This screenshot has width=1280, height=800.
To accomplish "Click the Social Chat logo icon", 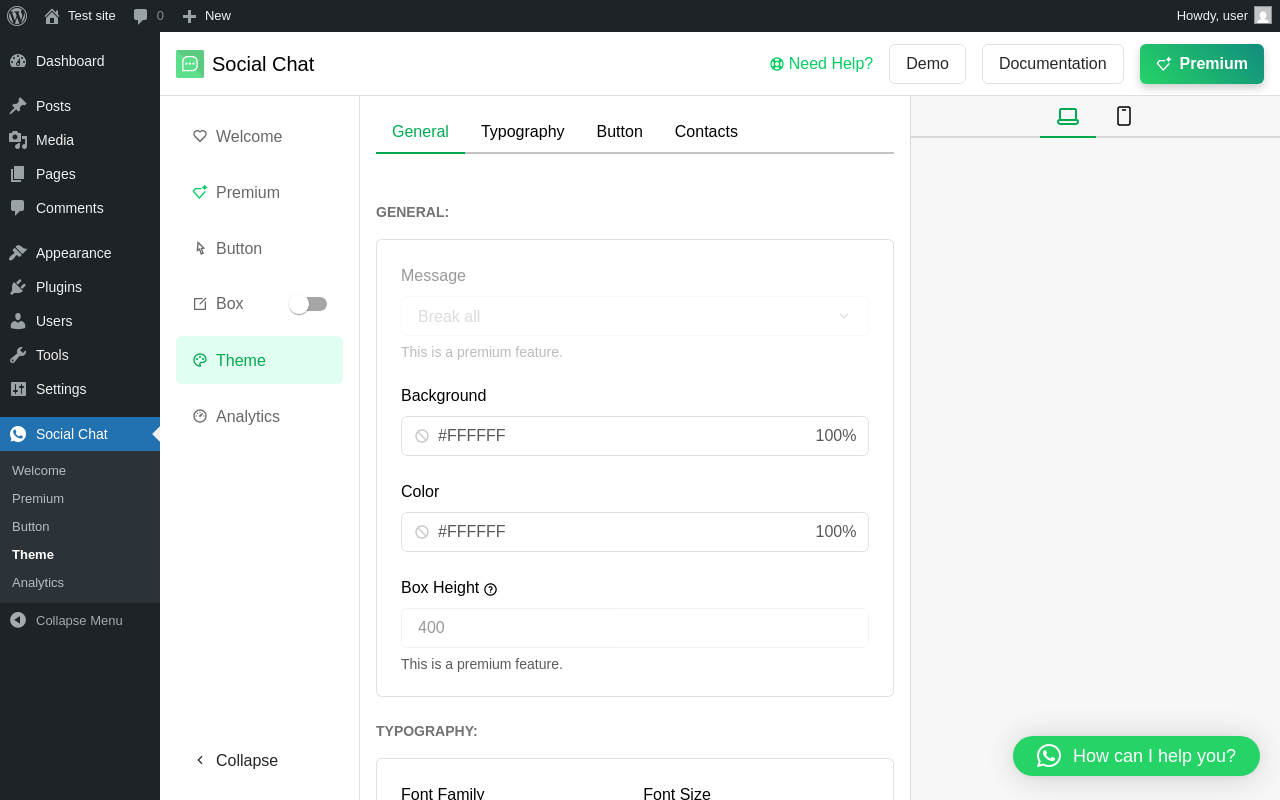I will (190, 64).
